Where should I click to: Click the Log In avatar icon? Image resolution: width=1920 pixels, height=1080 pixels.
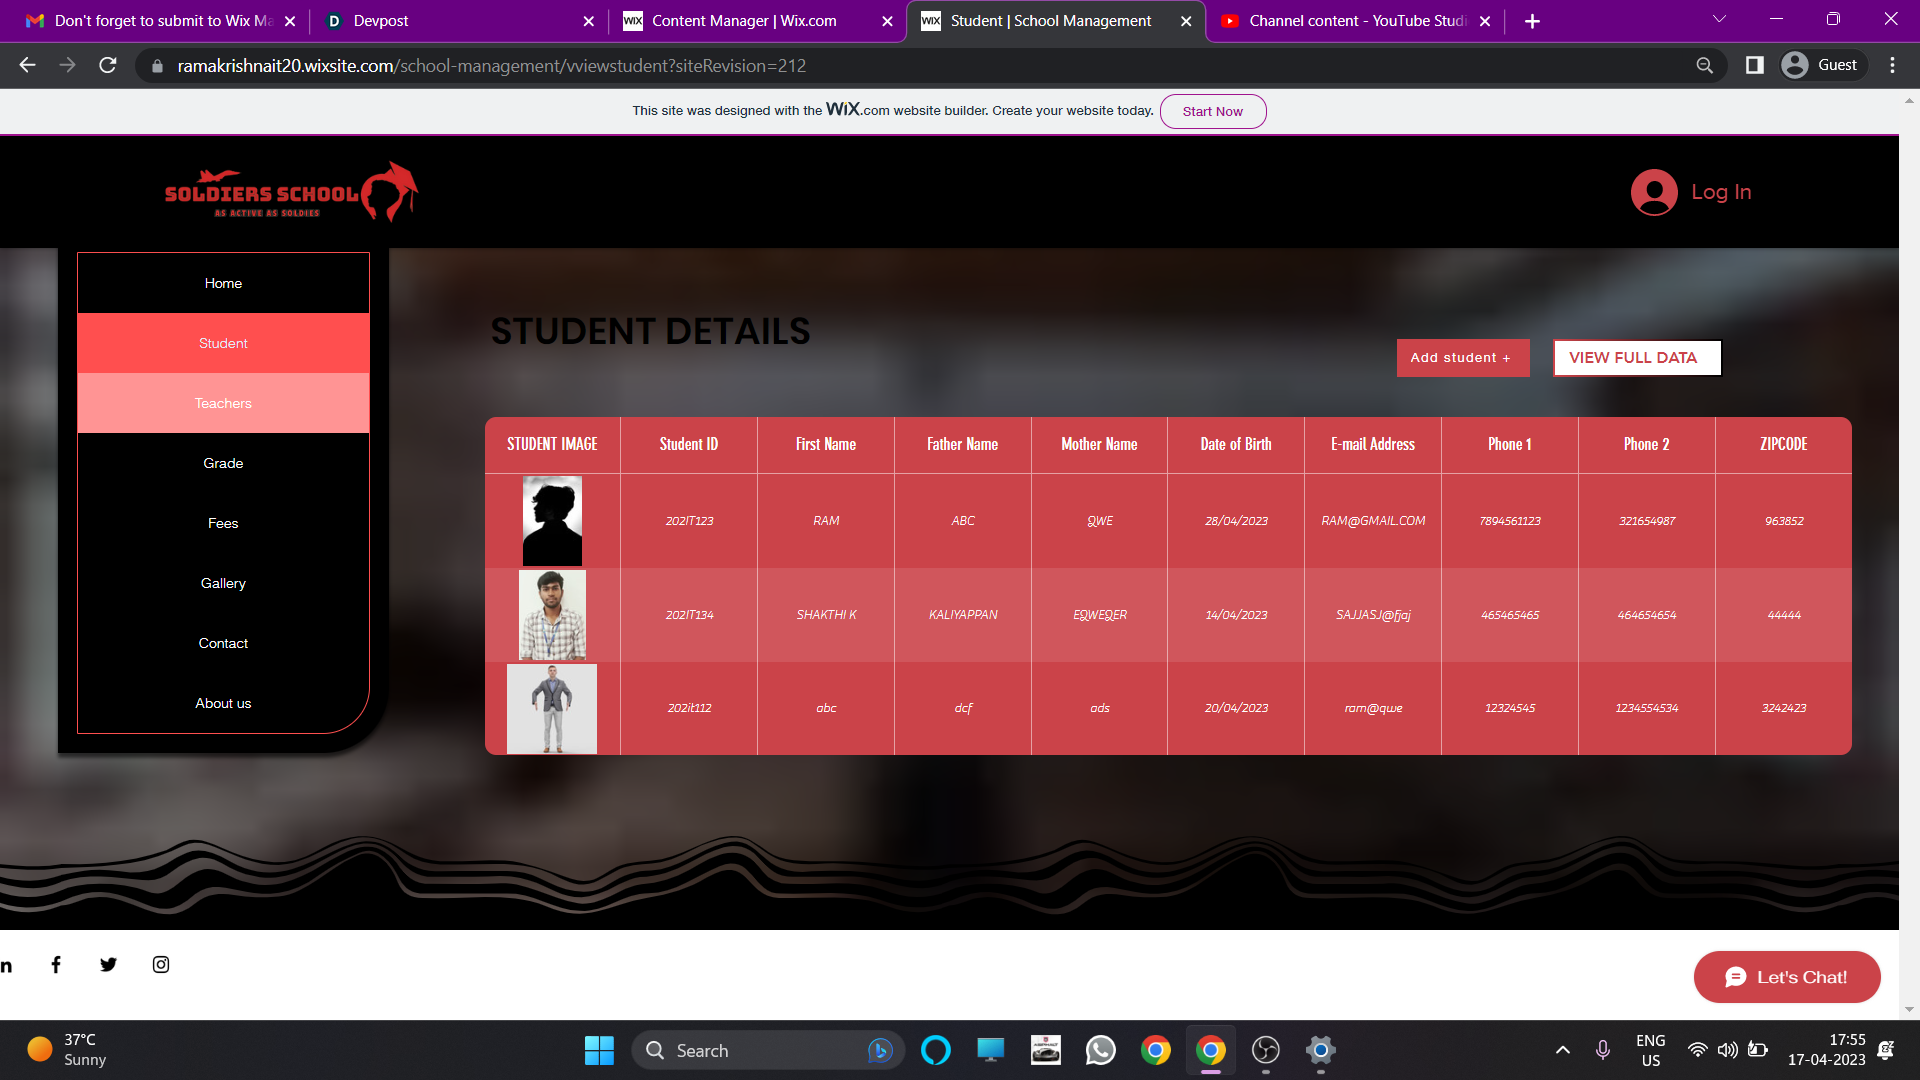coord(1654,192)
